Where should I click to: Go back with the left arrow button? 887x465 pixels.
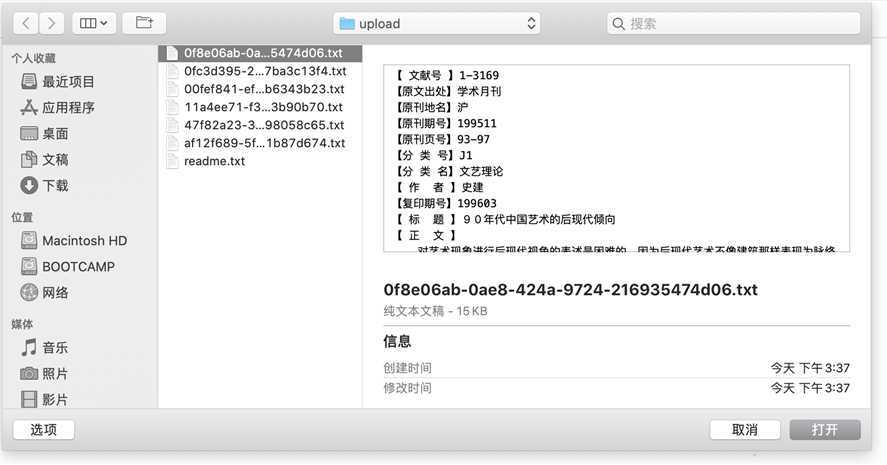[x=25, y=23]
